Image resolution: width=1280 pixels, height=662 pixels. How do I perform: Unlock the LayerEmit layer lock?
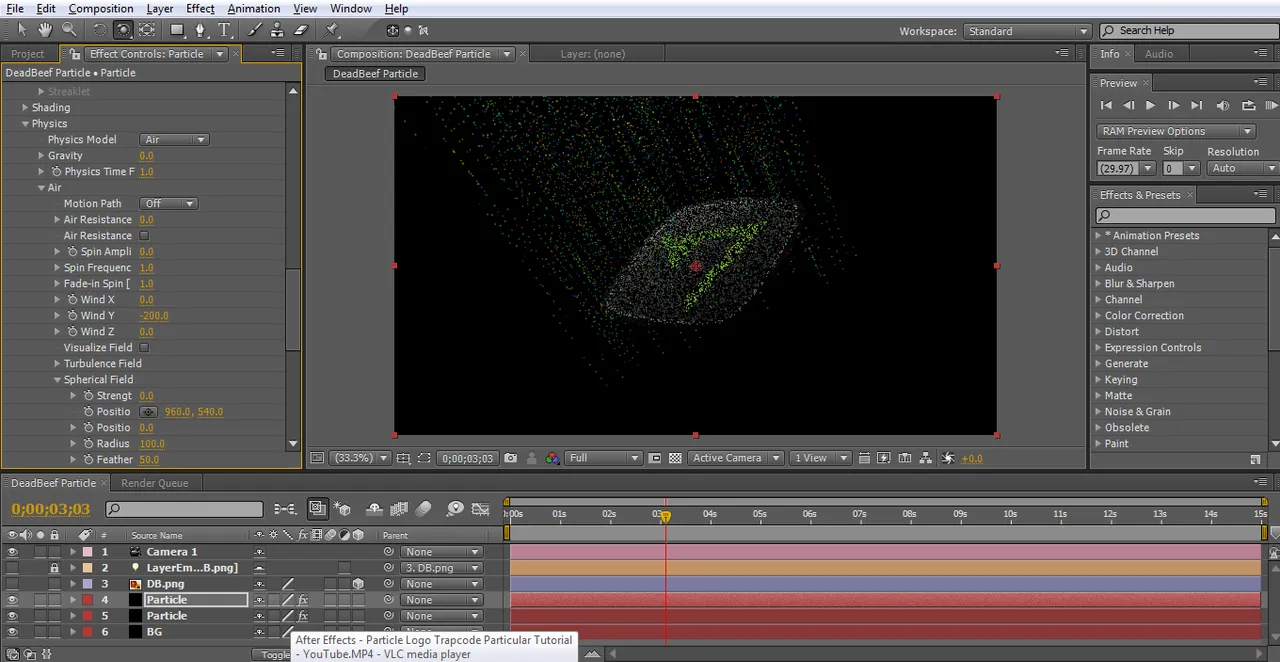point(54,568)
